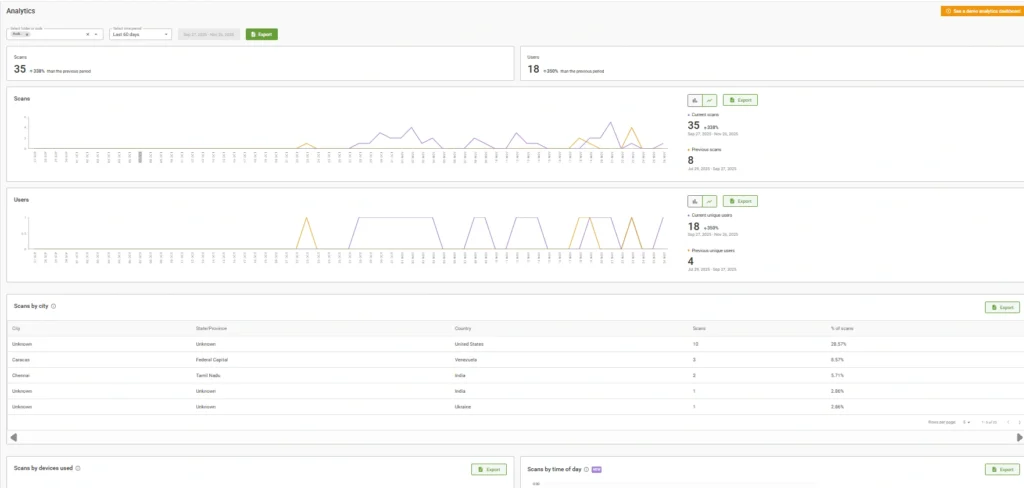Viewport: 1024px width, 488px height.
Task: Click the Analytics page heading
Action: point(21,11)
